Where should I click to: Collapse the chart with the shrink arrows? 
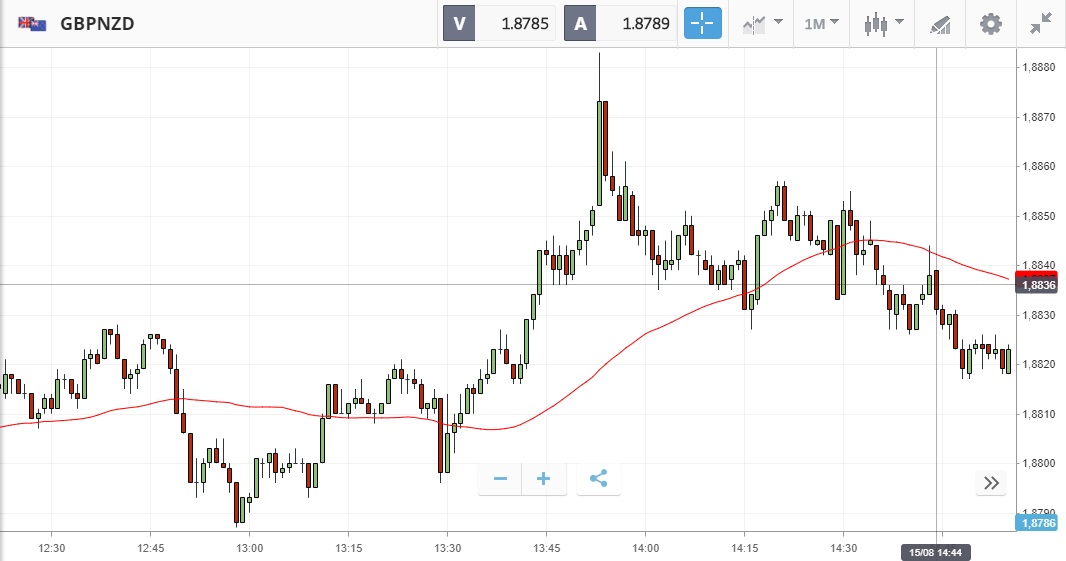(1041, 23)
